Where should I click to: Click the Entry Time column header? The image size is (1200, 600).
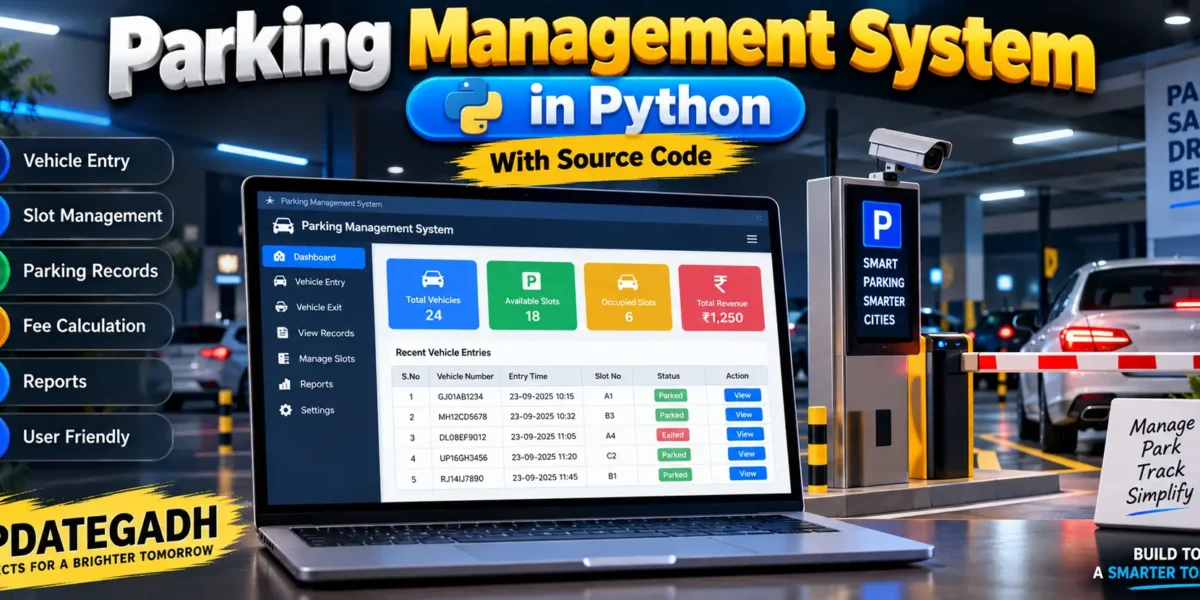tap(528, 376)
